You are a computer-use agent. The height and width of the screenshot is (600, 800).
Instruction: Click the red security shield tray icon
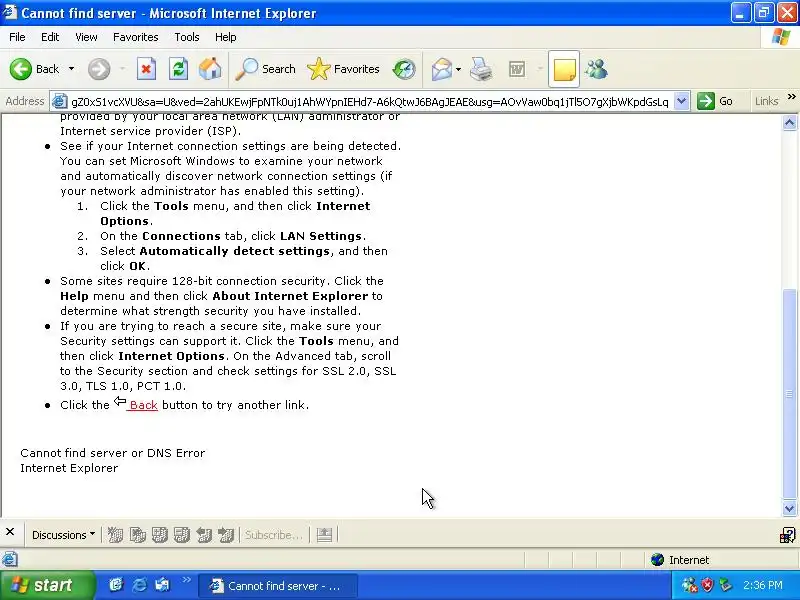pyautogui.click(x=707, y=585)
